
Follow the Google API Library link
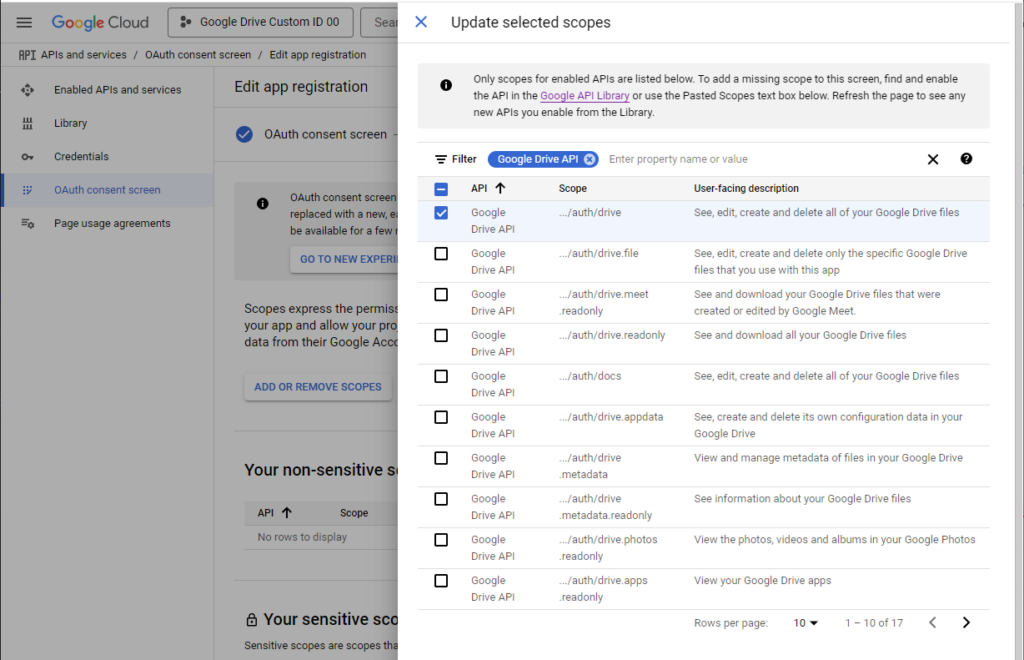(584, 95)
